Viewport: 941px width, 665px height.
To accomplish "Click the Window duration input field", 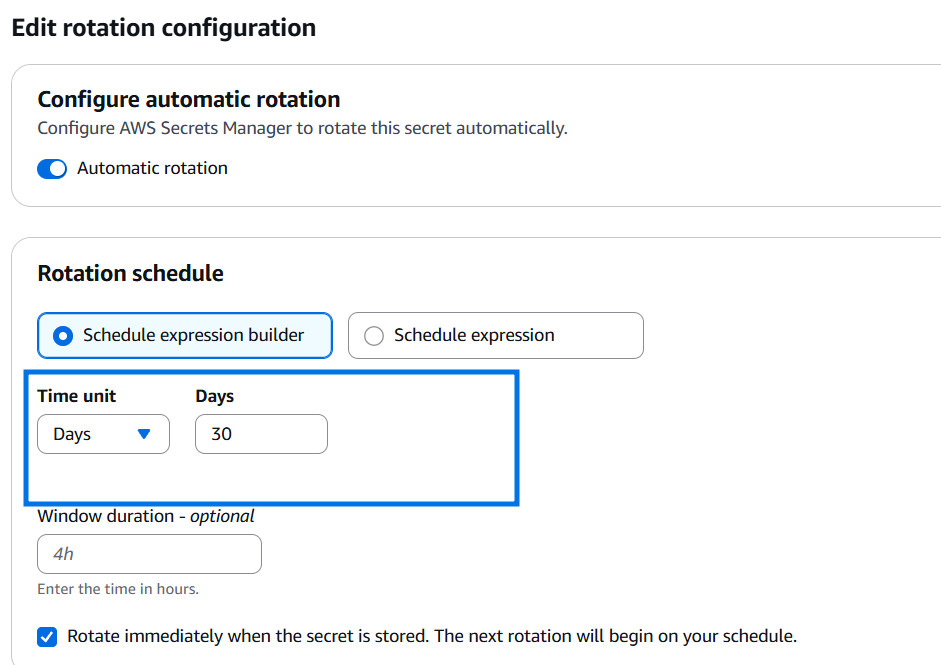I will tap(149, 553).
